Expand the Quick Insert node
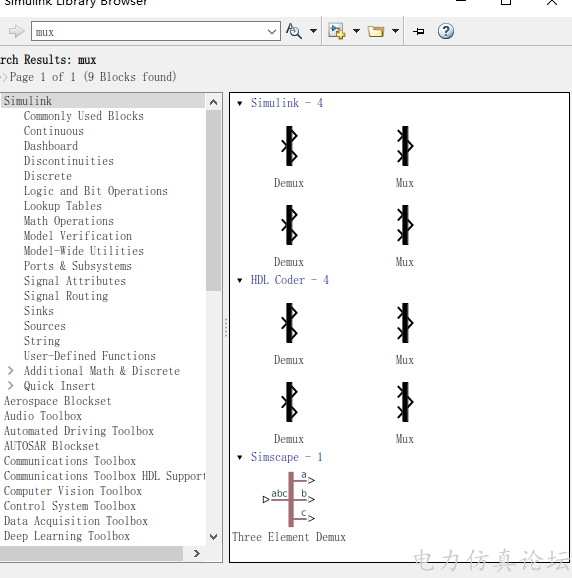The image size is (572, 578). [11, 386]
